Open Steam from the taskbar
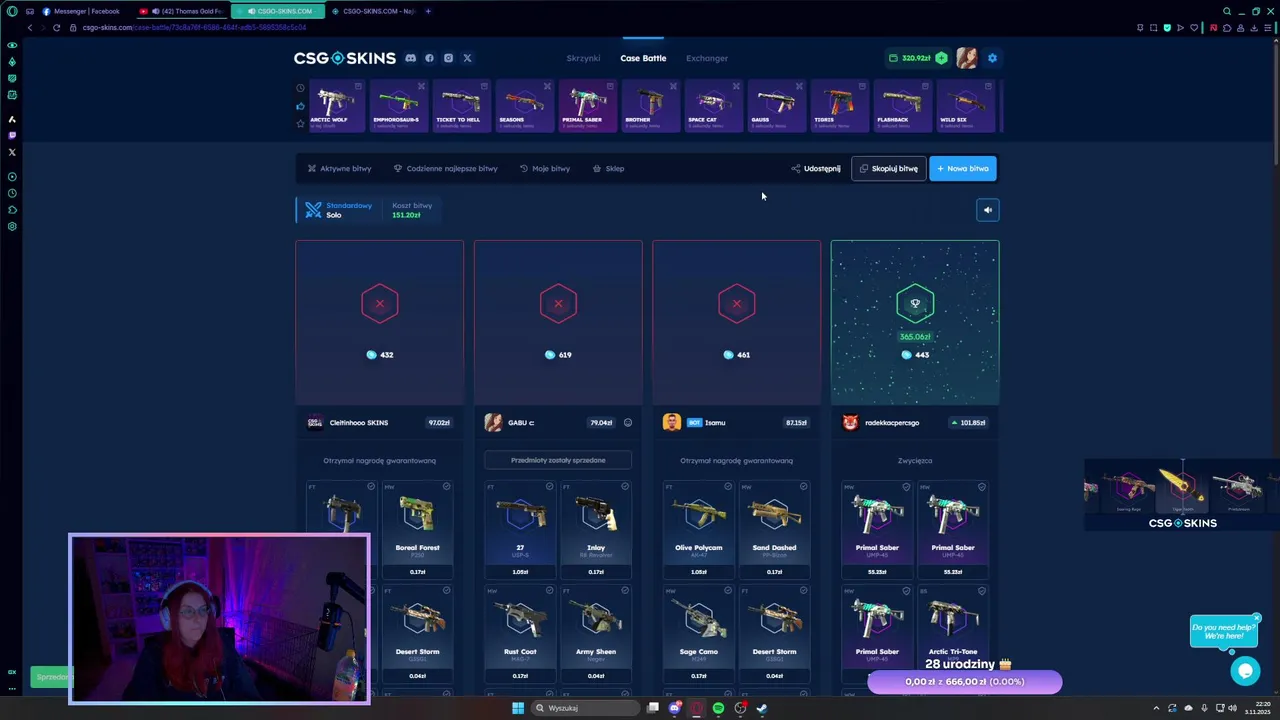 762,708
